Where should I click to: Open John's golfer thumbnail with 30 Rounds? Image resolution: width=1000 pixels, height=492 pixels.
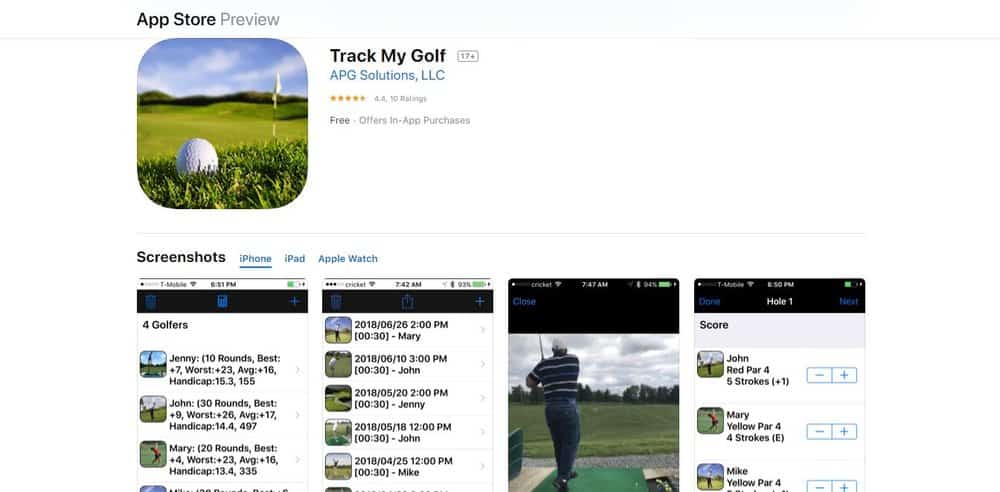[x=153, y=409]
